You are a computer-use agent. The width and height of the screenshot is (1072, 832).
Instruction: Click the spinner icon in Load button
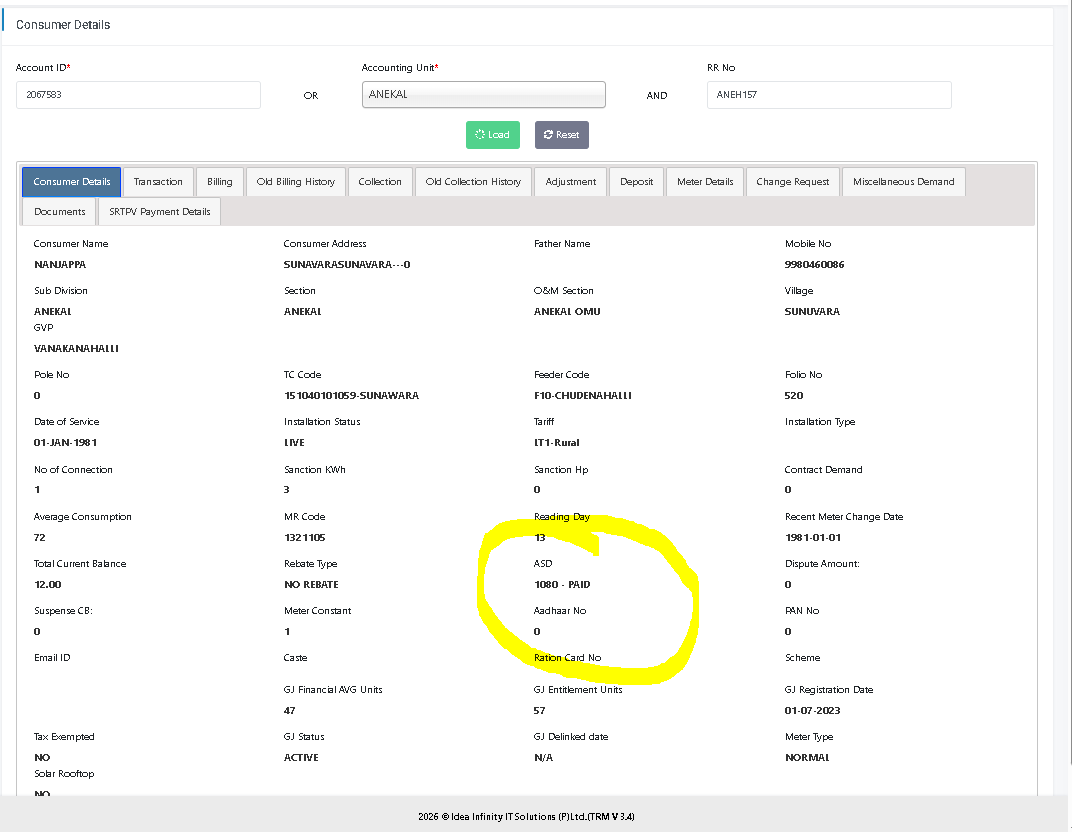(x=480, y=135)
